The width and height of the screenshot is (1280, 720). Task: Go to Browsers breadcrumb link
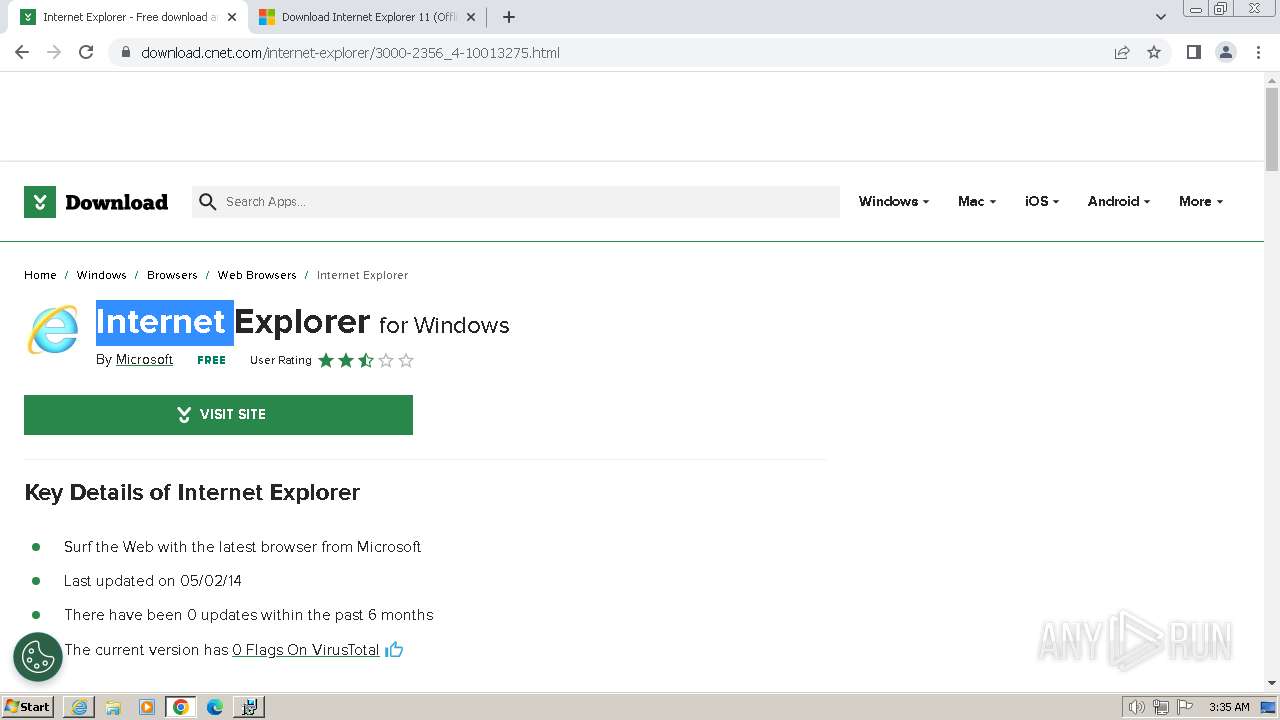[x=172, y=275]
